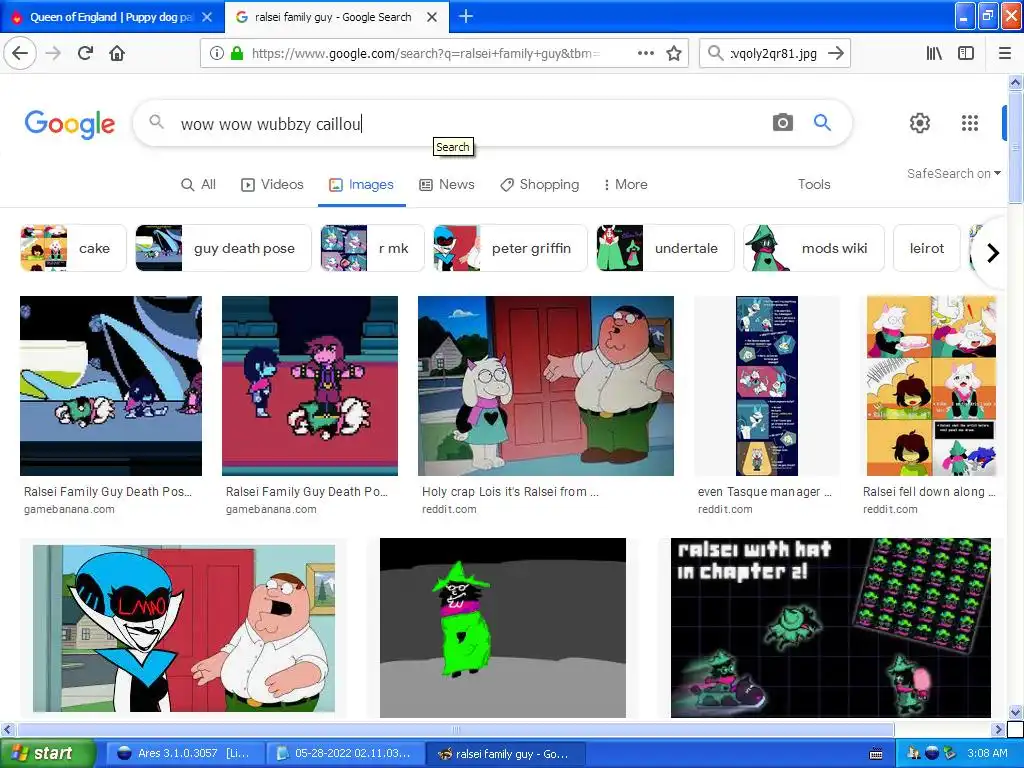The height and width of the screenshot is (768, 1024).
Task: Open green Ralsei drawing on gray thumbnail
Action: 503,628
